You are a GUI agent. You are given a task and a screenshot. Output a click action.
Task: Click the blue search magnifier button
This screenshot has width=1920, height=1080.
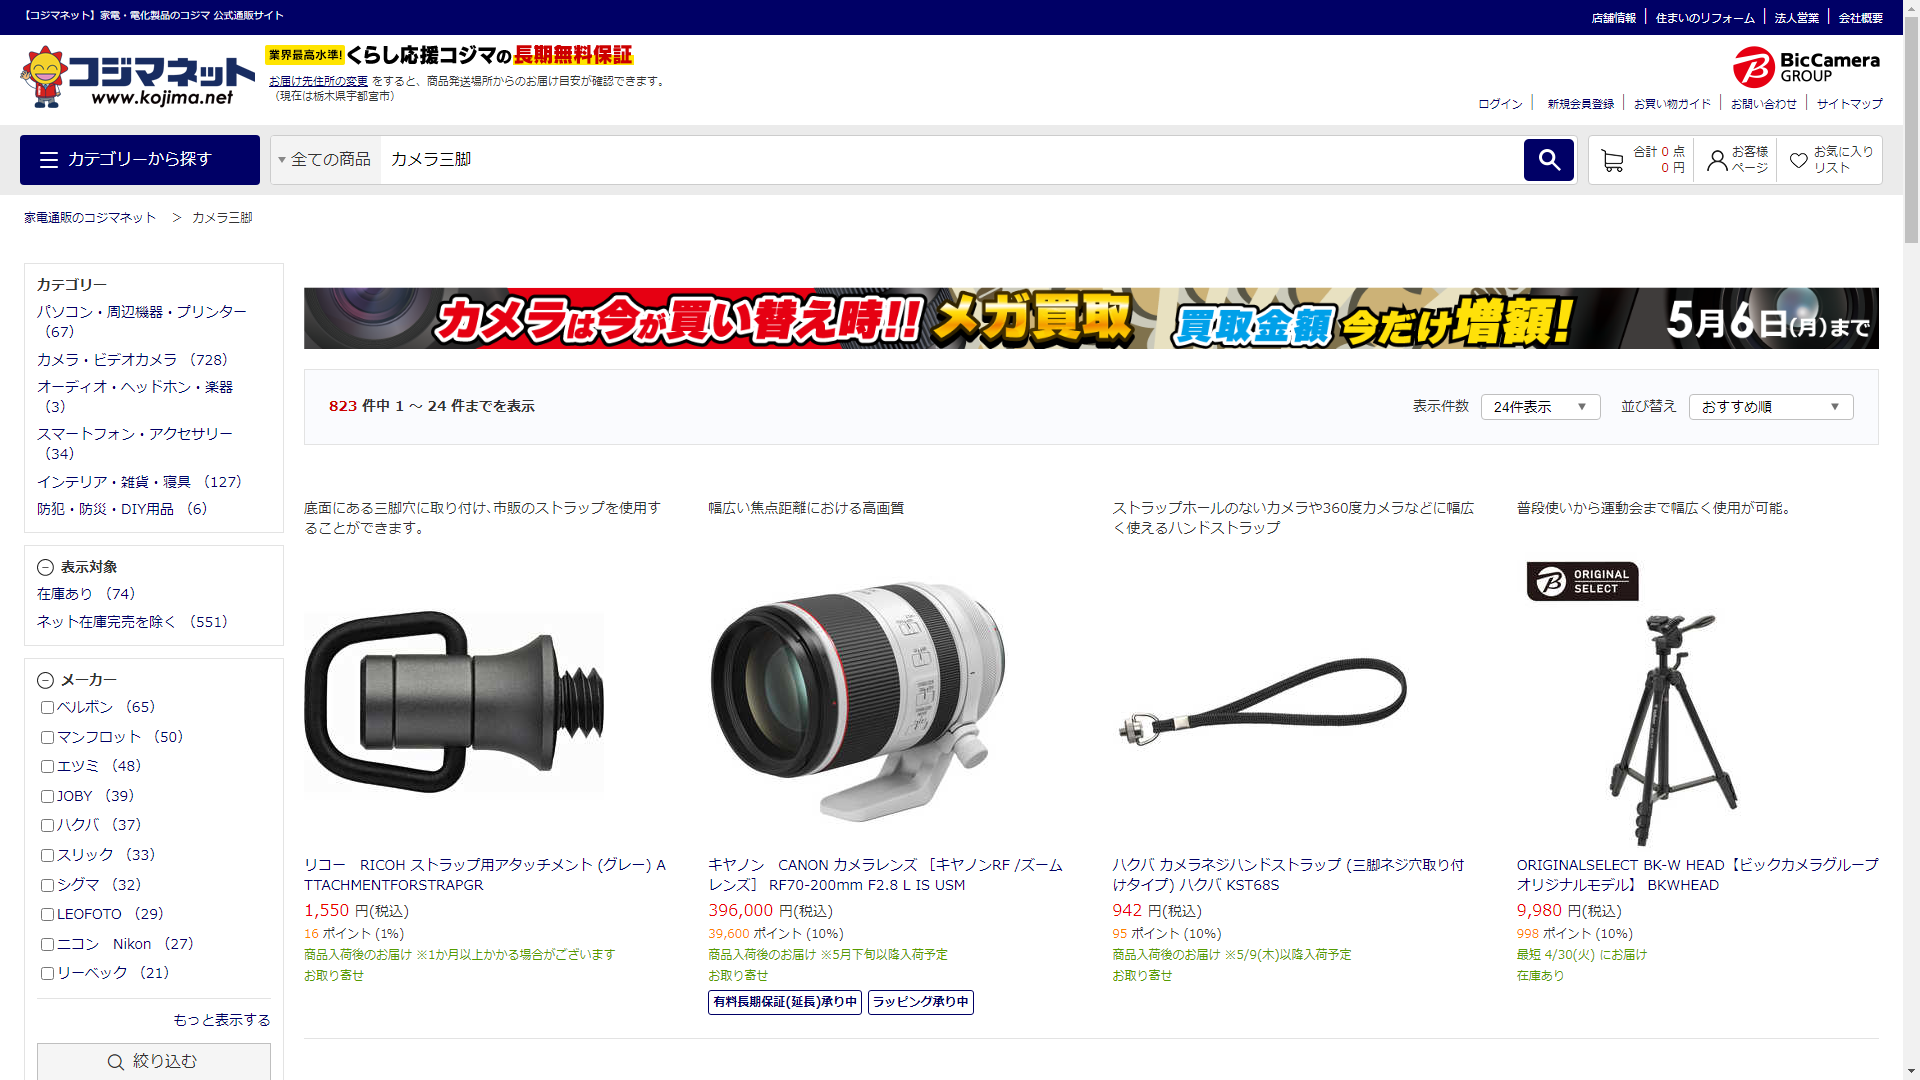[x=1548, y=160]
